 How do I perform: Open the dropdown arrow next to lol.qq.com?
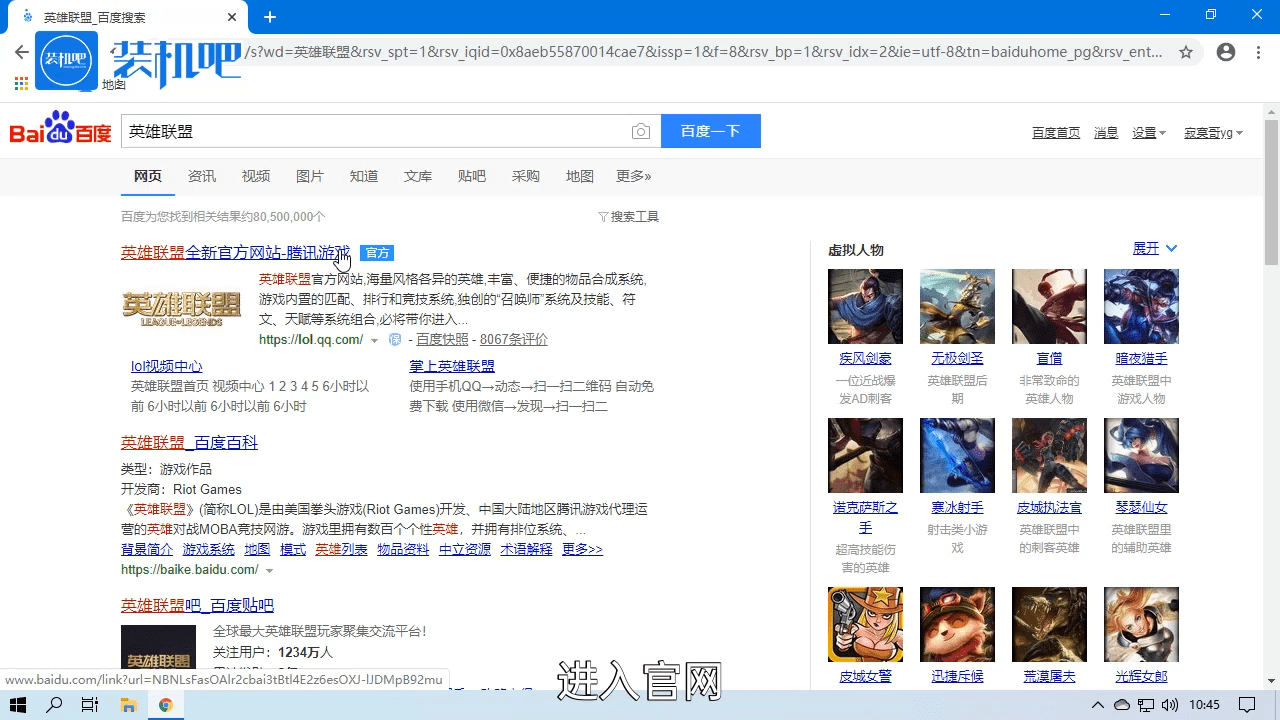tap(374, 340)
